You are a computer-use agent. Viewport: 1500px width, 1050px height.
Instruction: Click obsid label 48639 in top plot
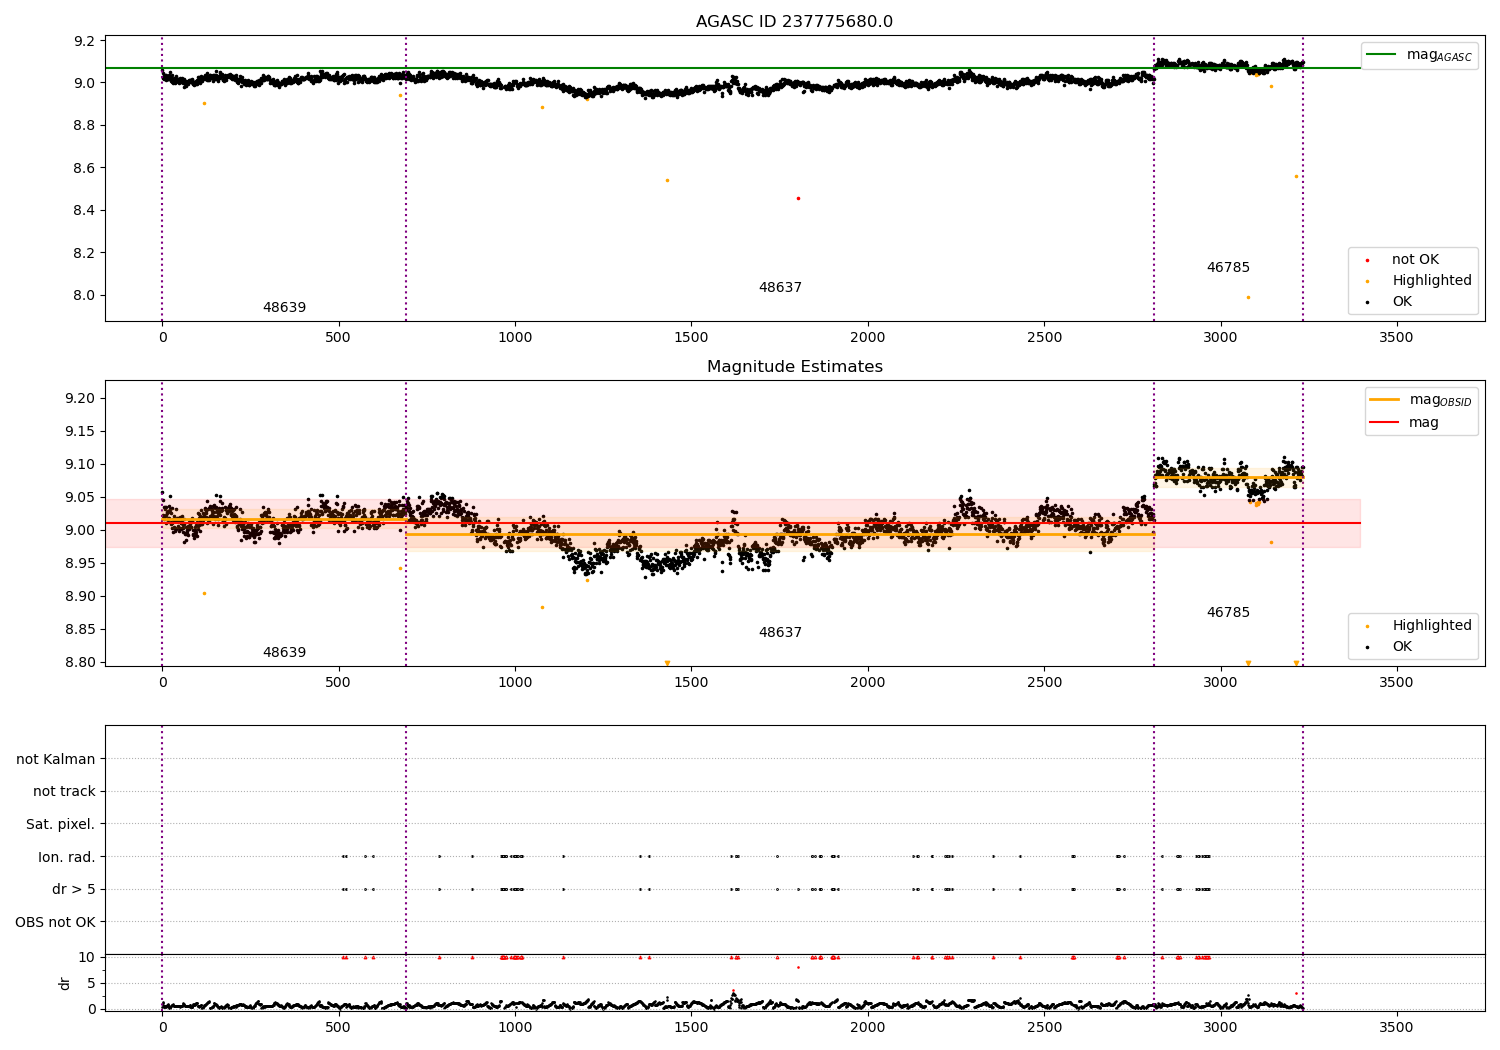pyautogui.click(x=284, y=308)
